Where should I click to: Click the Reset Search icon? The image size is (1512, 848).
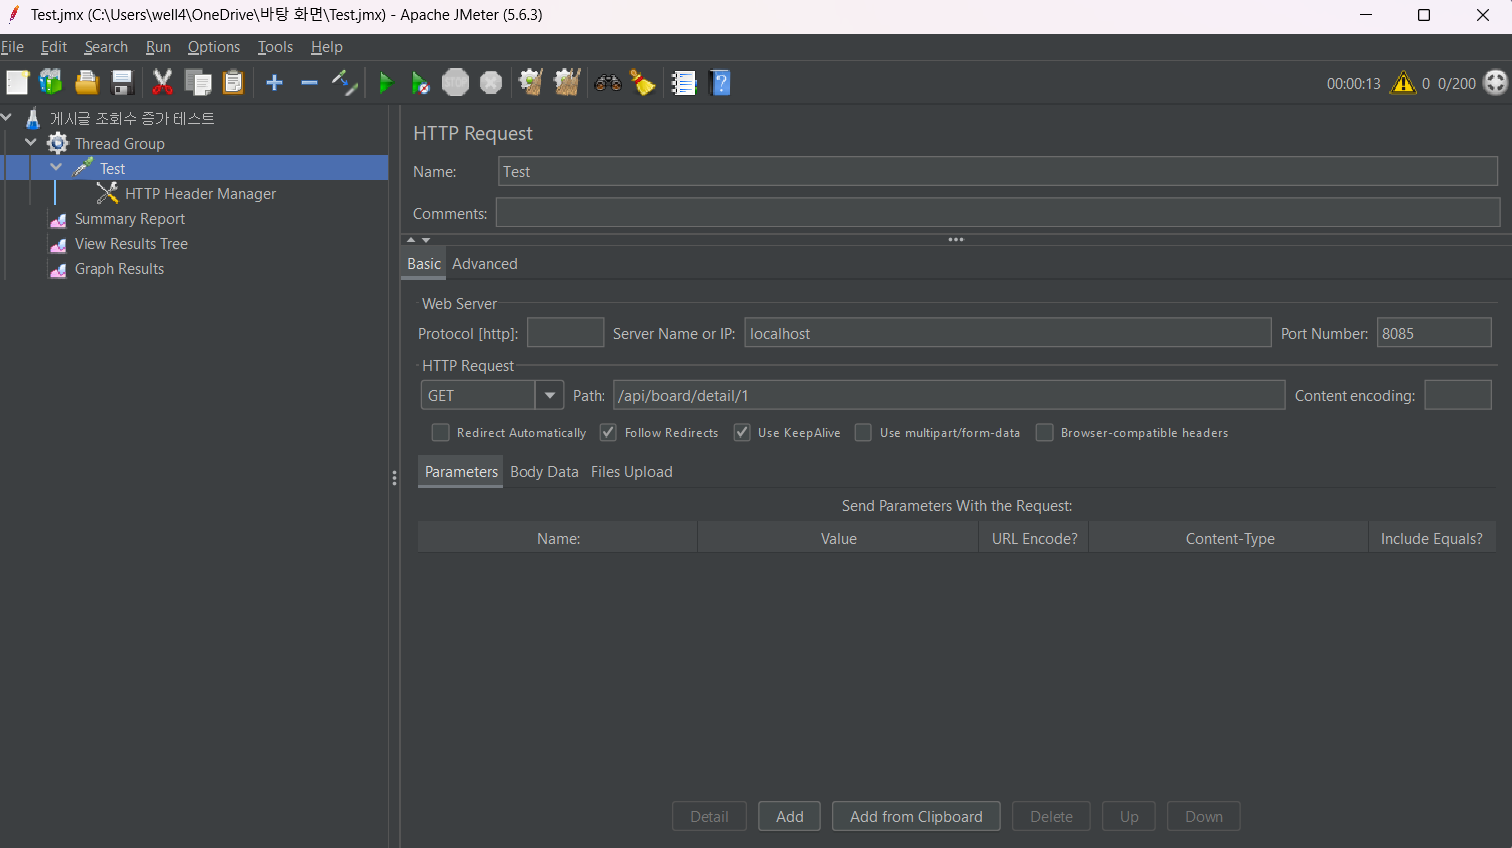[642, 83]
